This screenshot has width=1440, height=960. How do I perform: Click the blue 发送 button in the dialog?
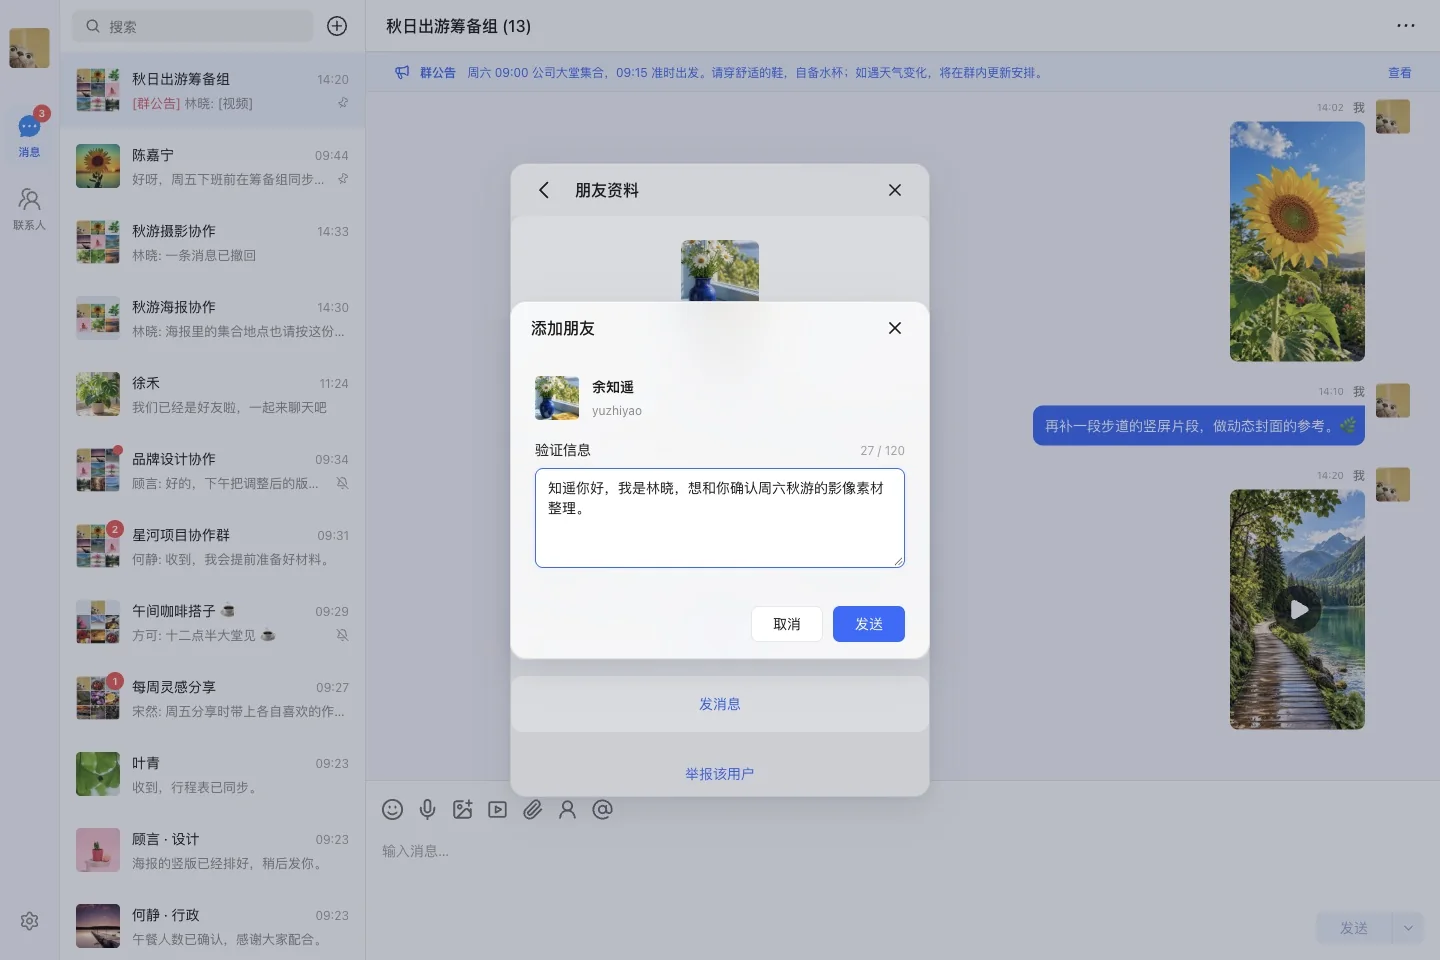[x=869, y=624]
